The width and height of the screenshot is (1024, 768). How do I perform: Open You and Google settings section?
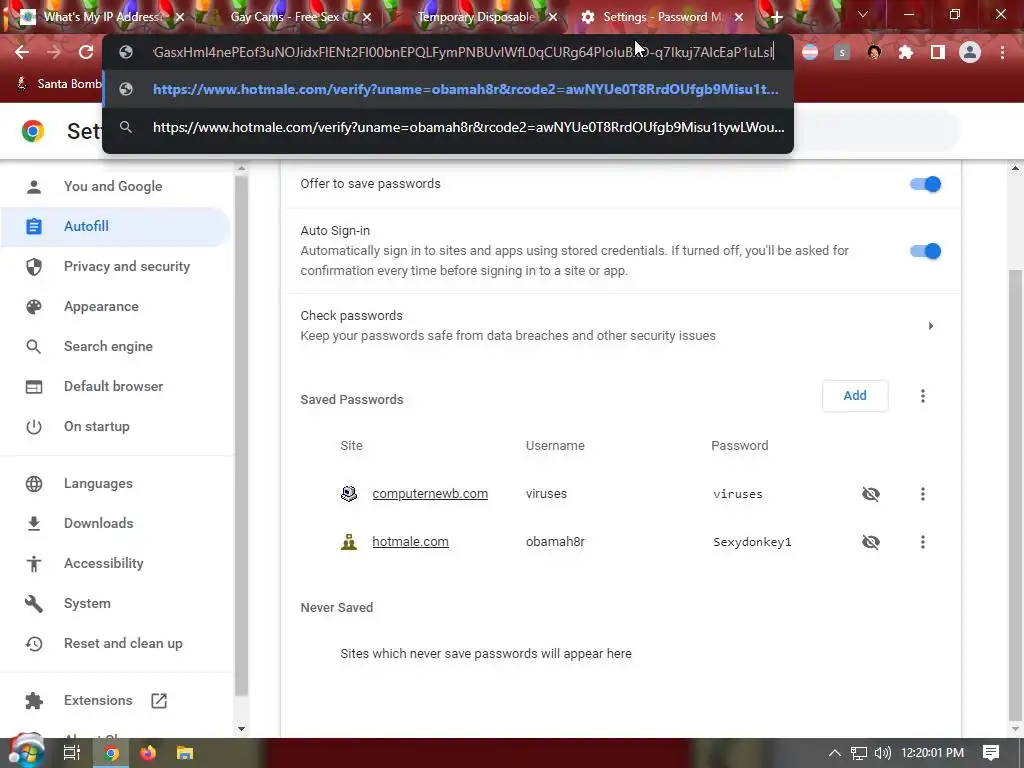point(114,187)
